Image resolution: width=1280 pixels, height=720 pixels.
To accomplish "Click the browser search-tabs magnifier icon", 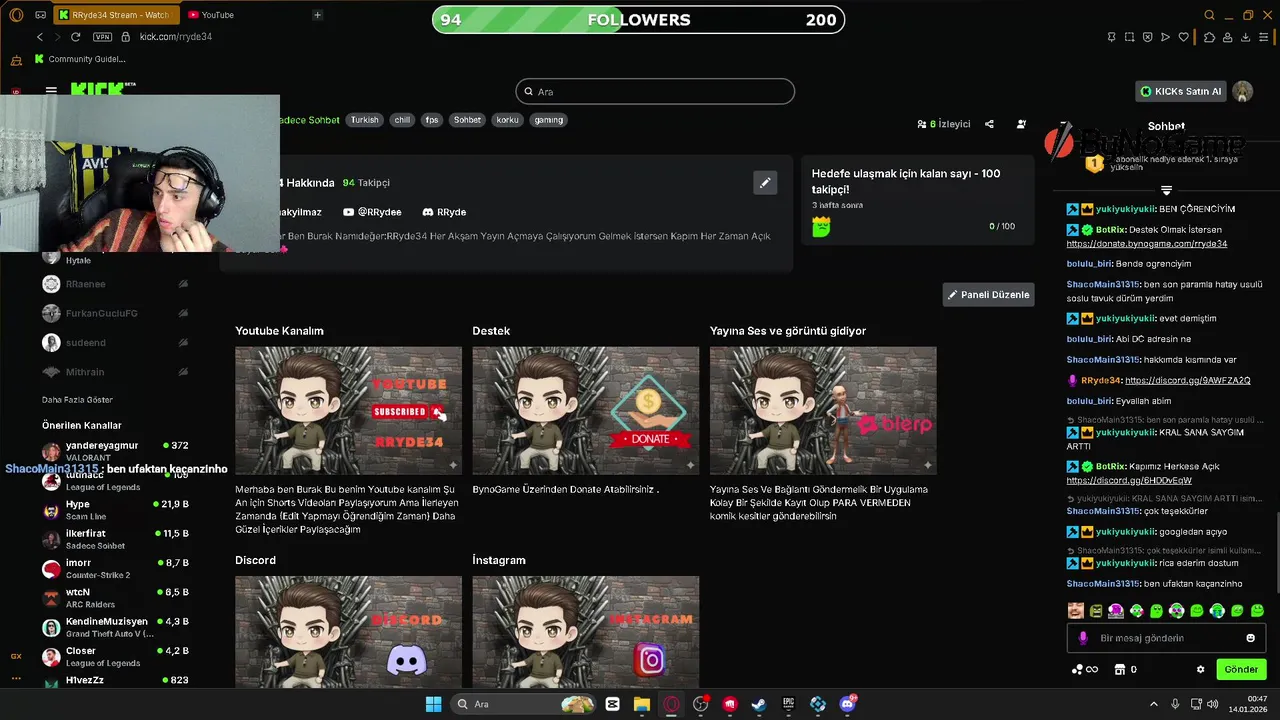I will (1209, 15).
